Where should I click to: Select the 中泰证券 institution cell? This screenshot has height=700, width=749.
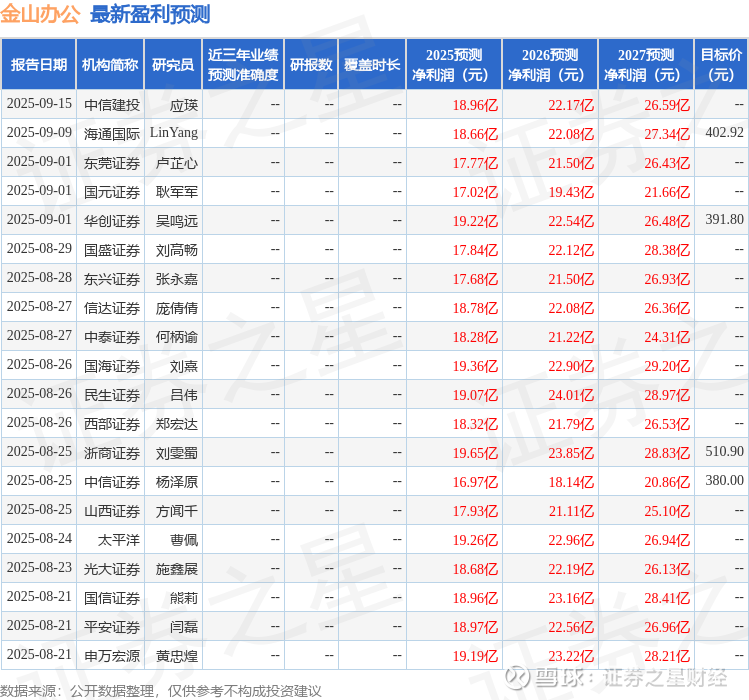coord(110,336)
